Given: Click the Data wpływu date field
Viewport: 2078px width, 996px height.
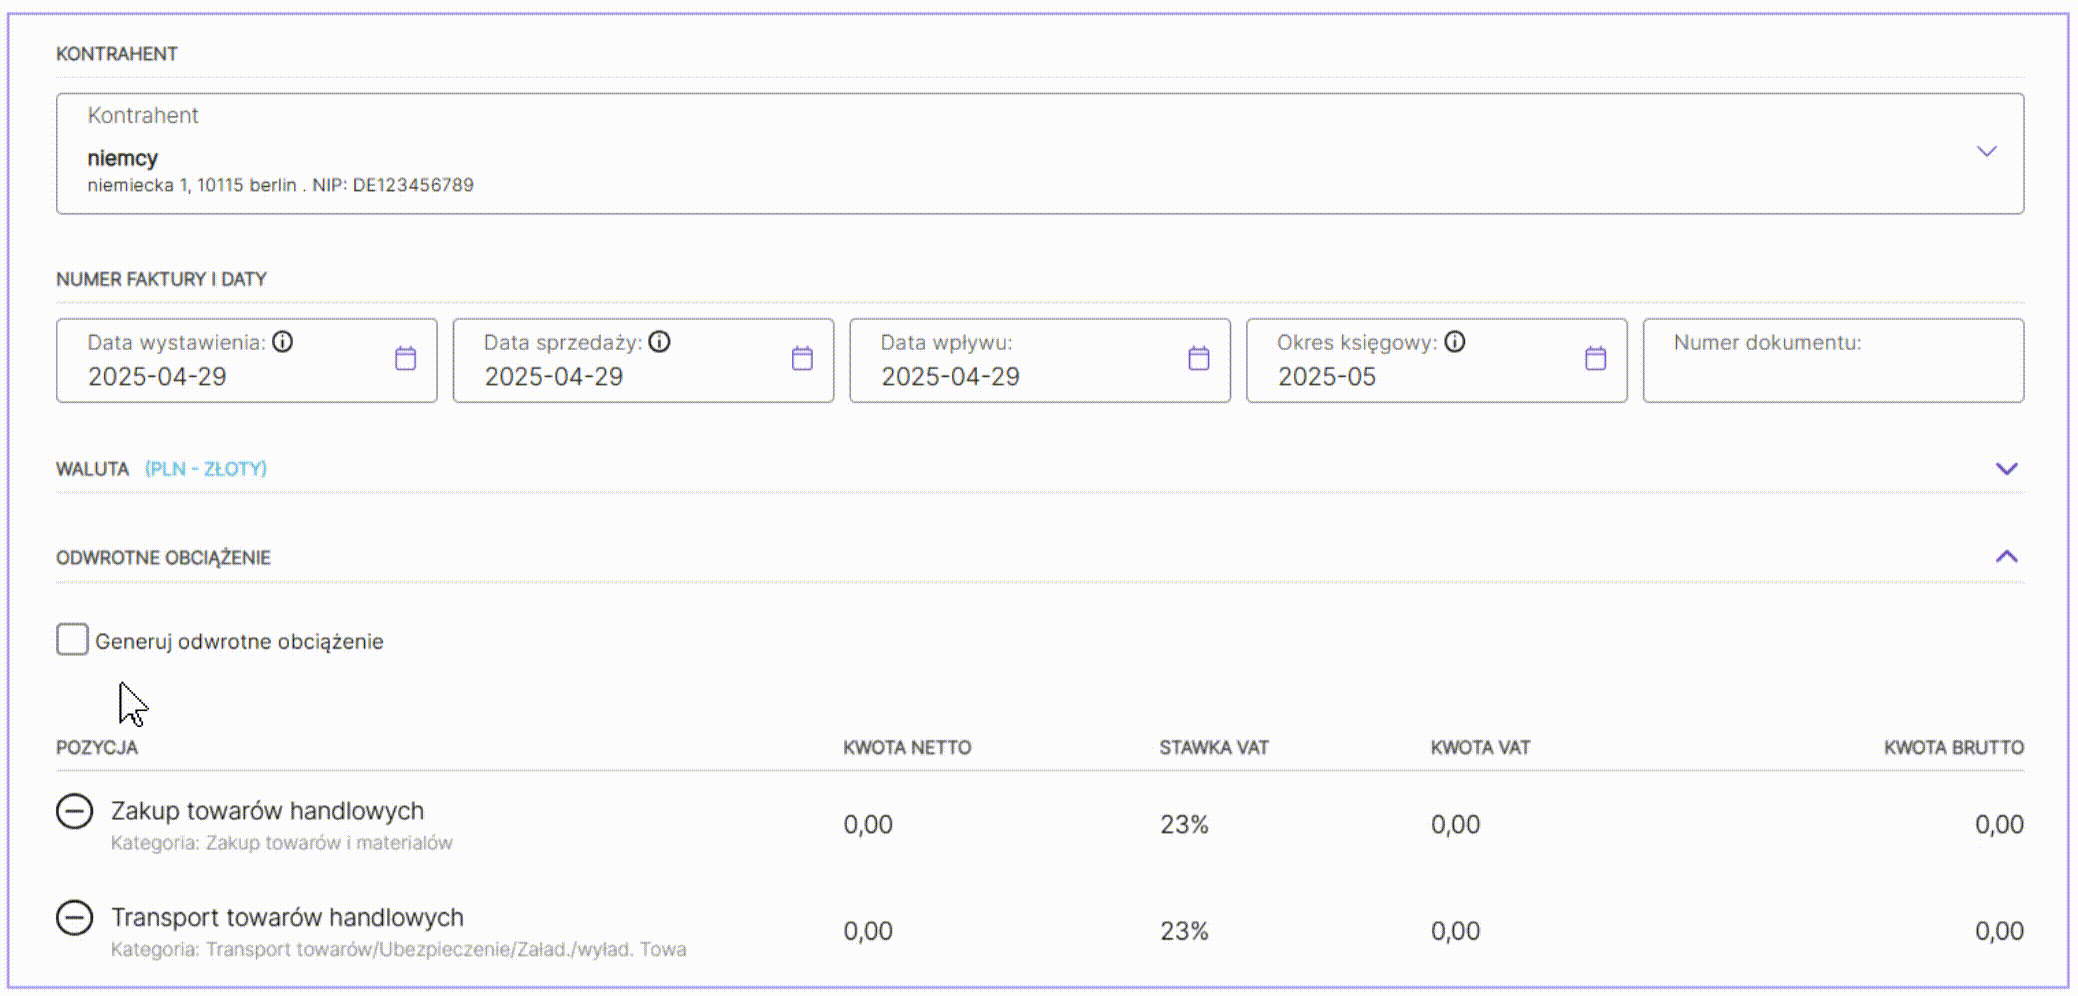Looking at the screenshot, I should (x=1040, y=360).
